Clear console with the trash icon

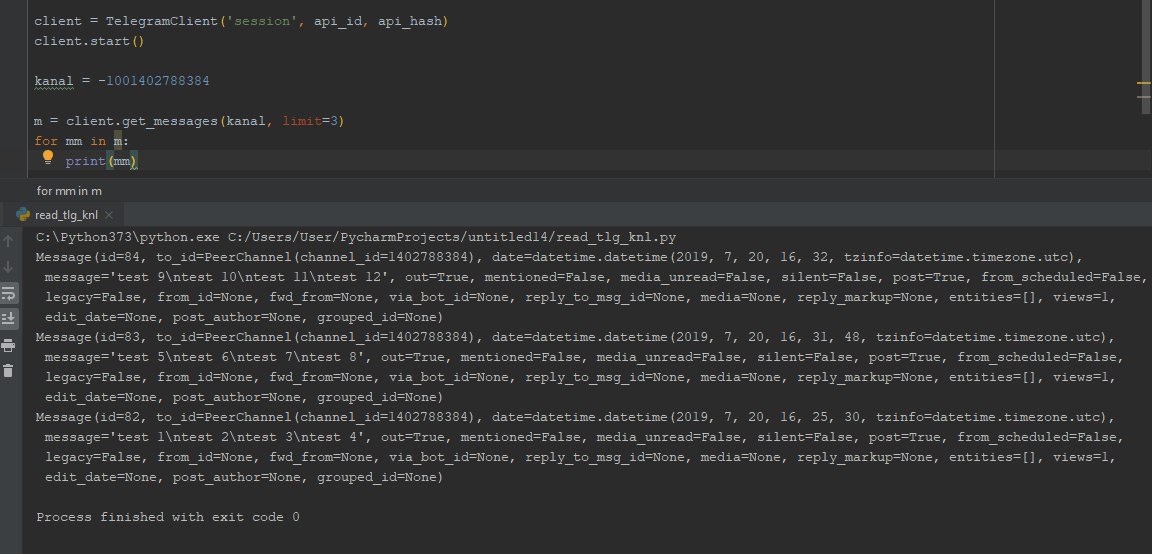(x=8, y=370)
